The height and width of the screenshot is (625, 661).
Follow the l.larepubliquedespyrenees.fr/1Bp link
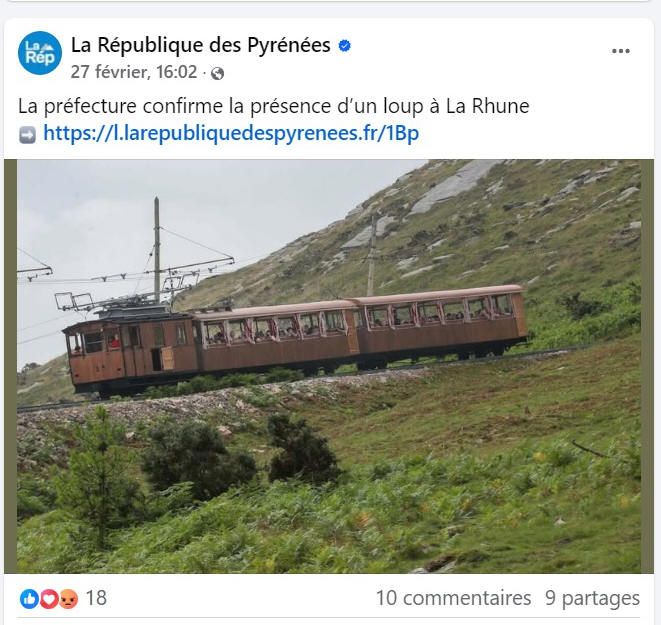pyautogui.click(x=231, y=134)
